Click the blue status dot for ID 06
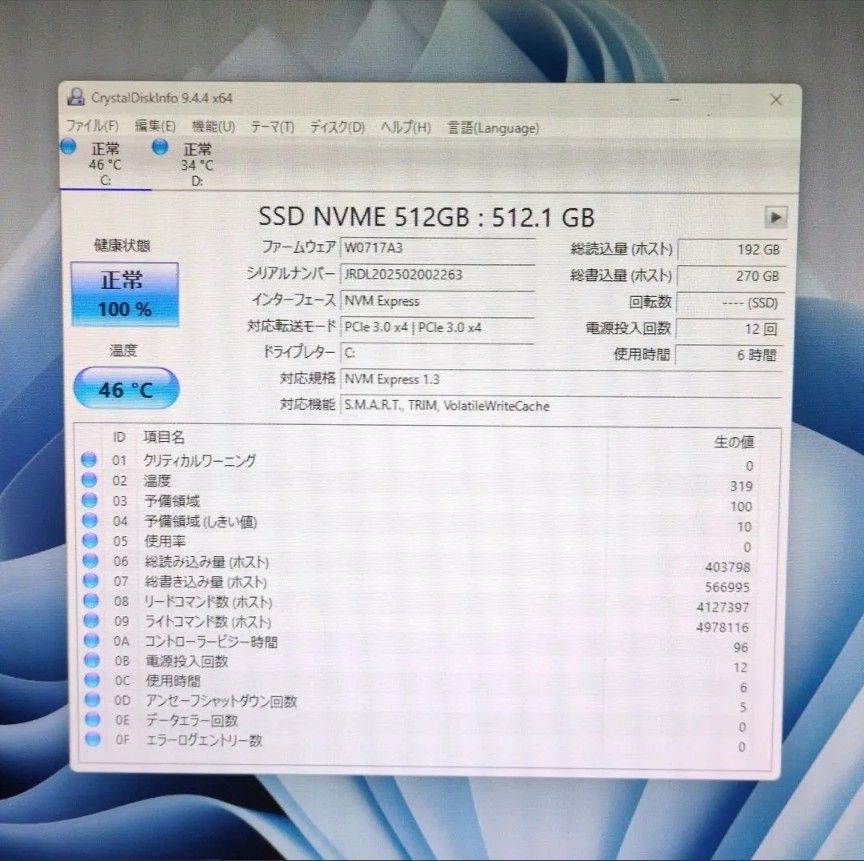Screen dimensions: 864x861 pyautogui.click(x=90, y=561)
